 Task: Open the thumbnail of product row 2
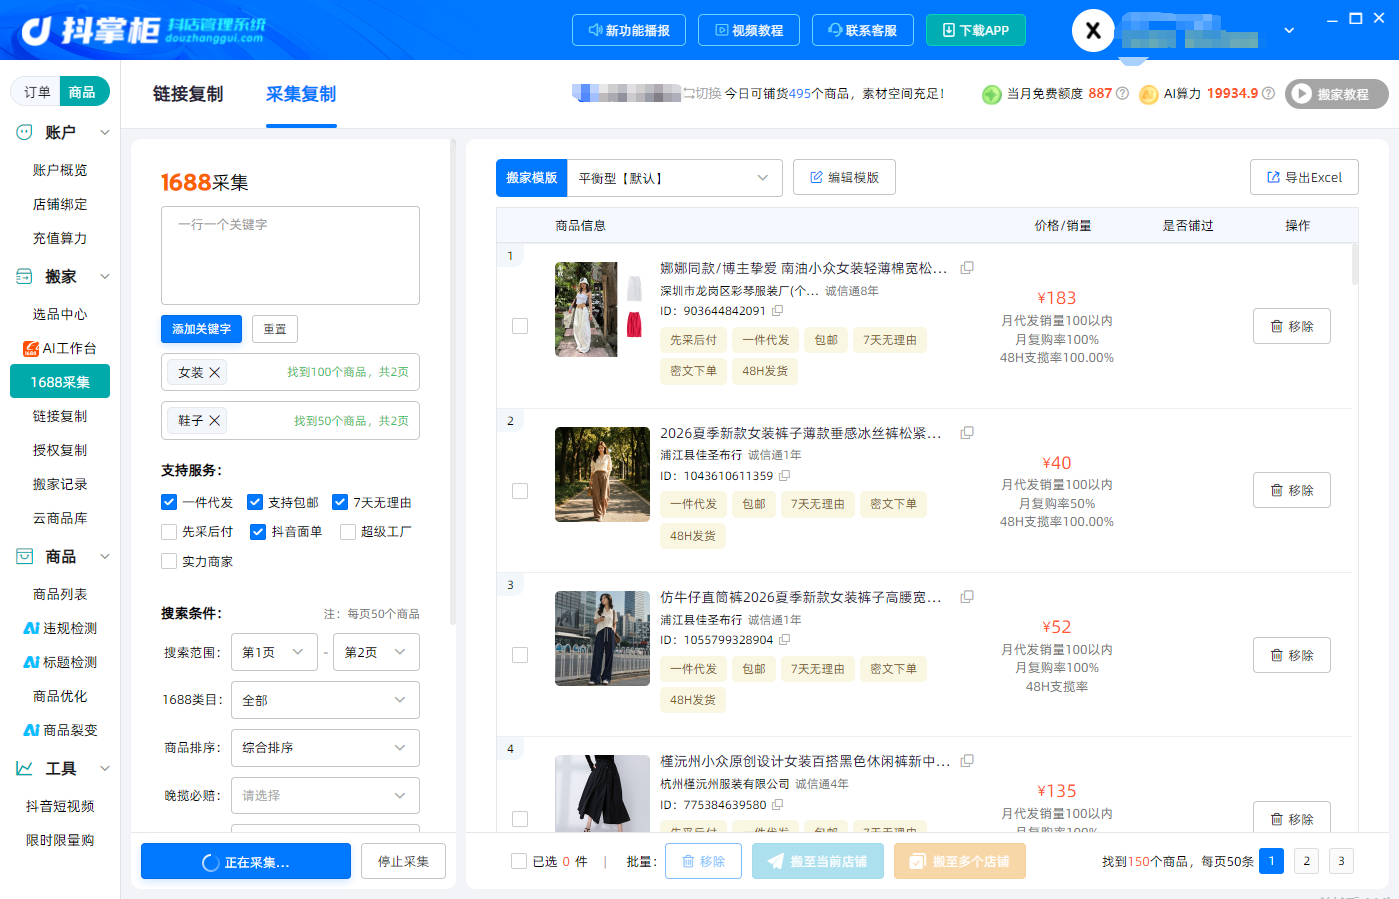point(602,474)
